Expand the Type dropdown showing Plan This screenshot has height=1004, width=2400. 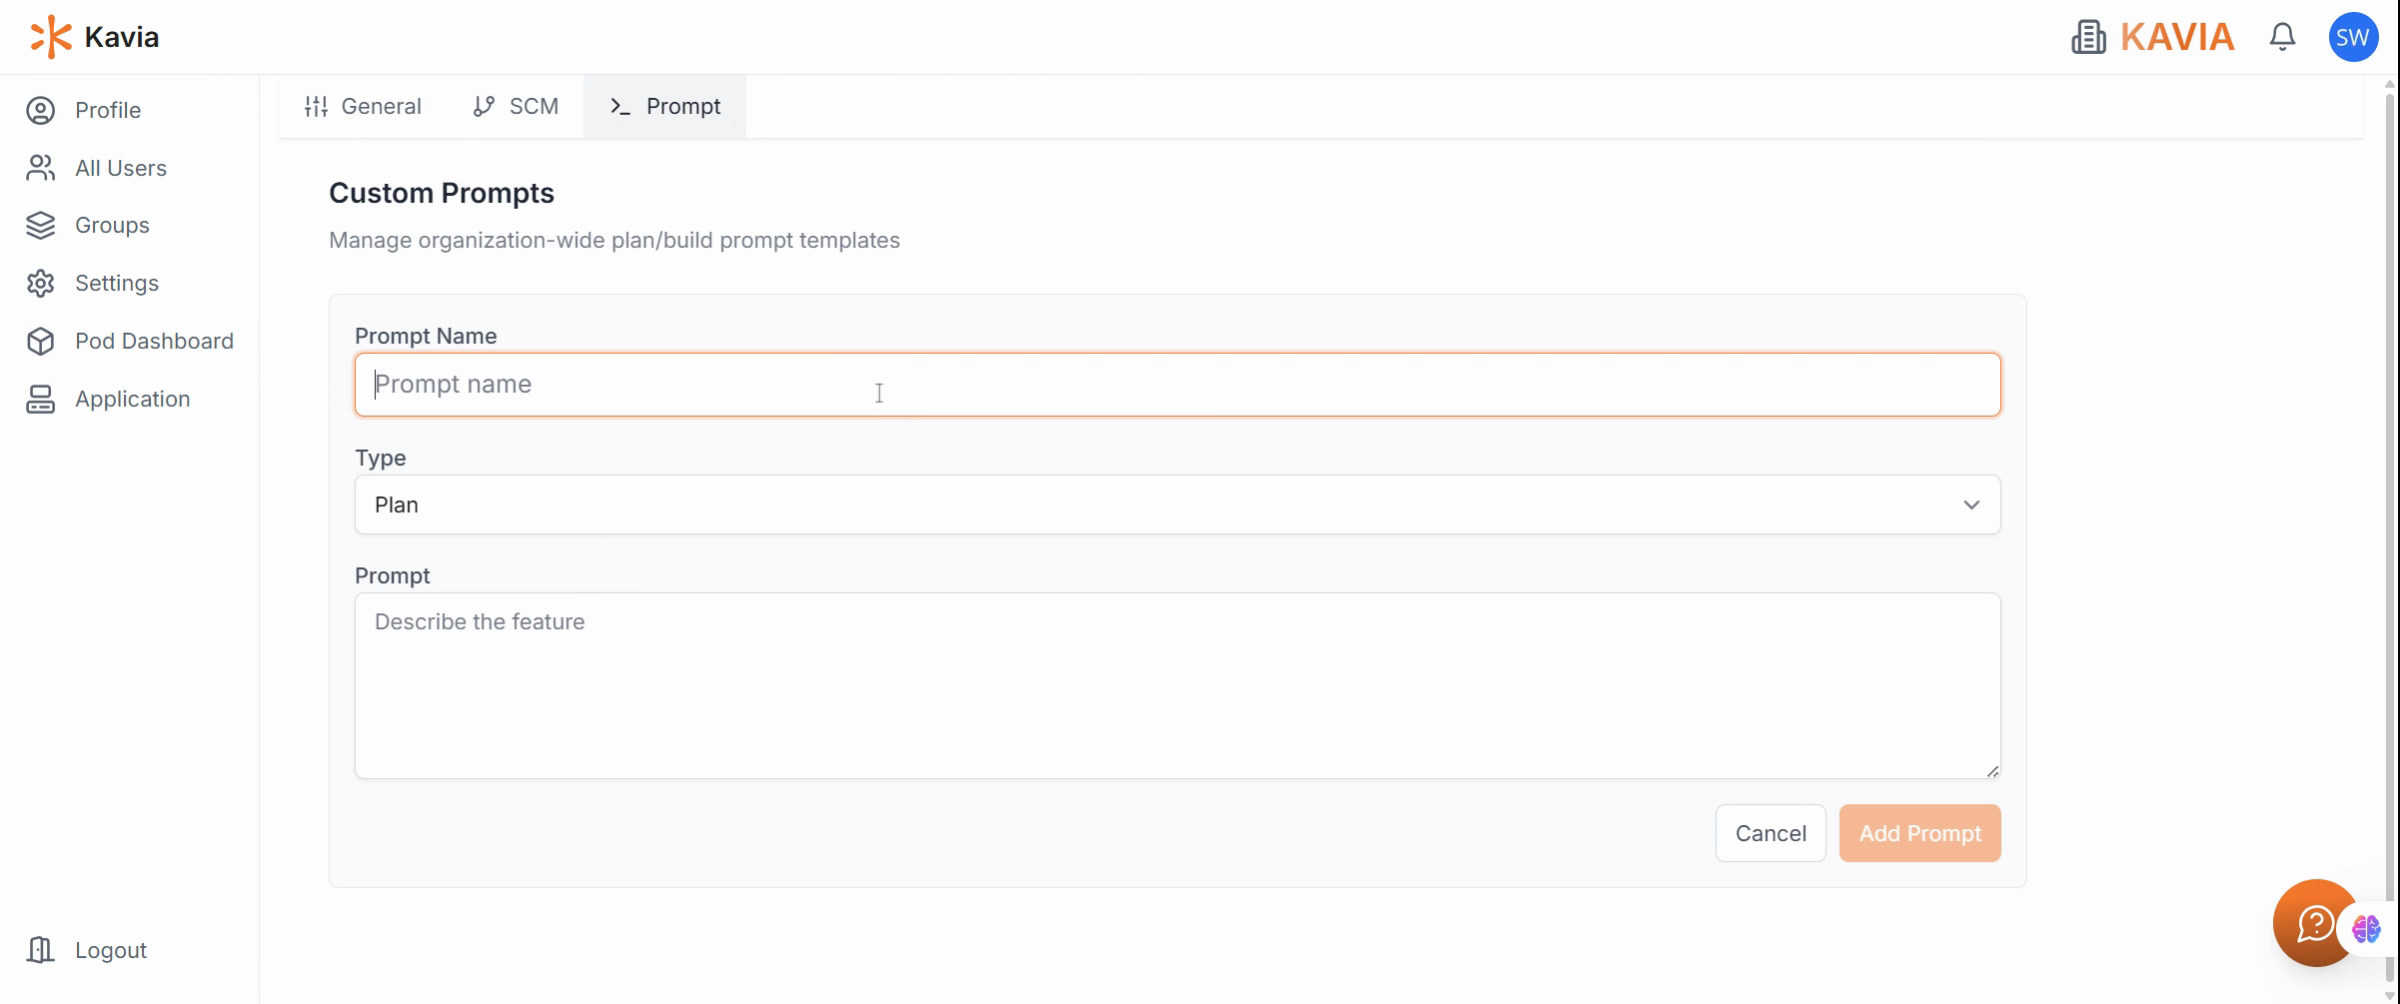(x=1177, y=505)
